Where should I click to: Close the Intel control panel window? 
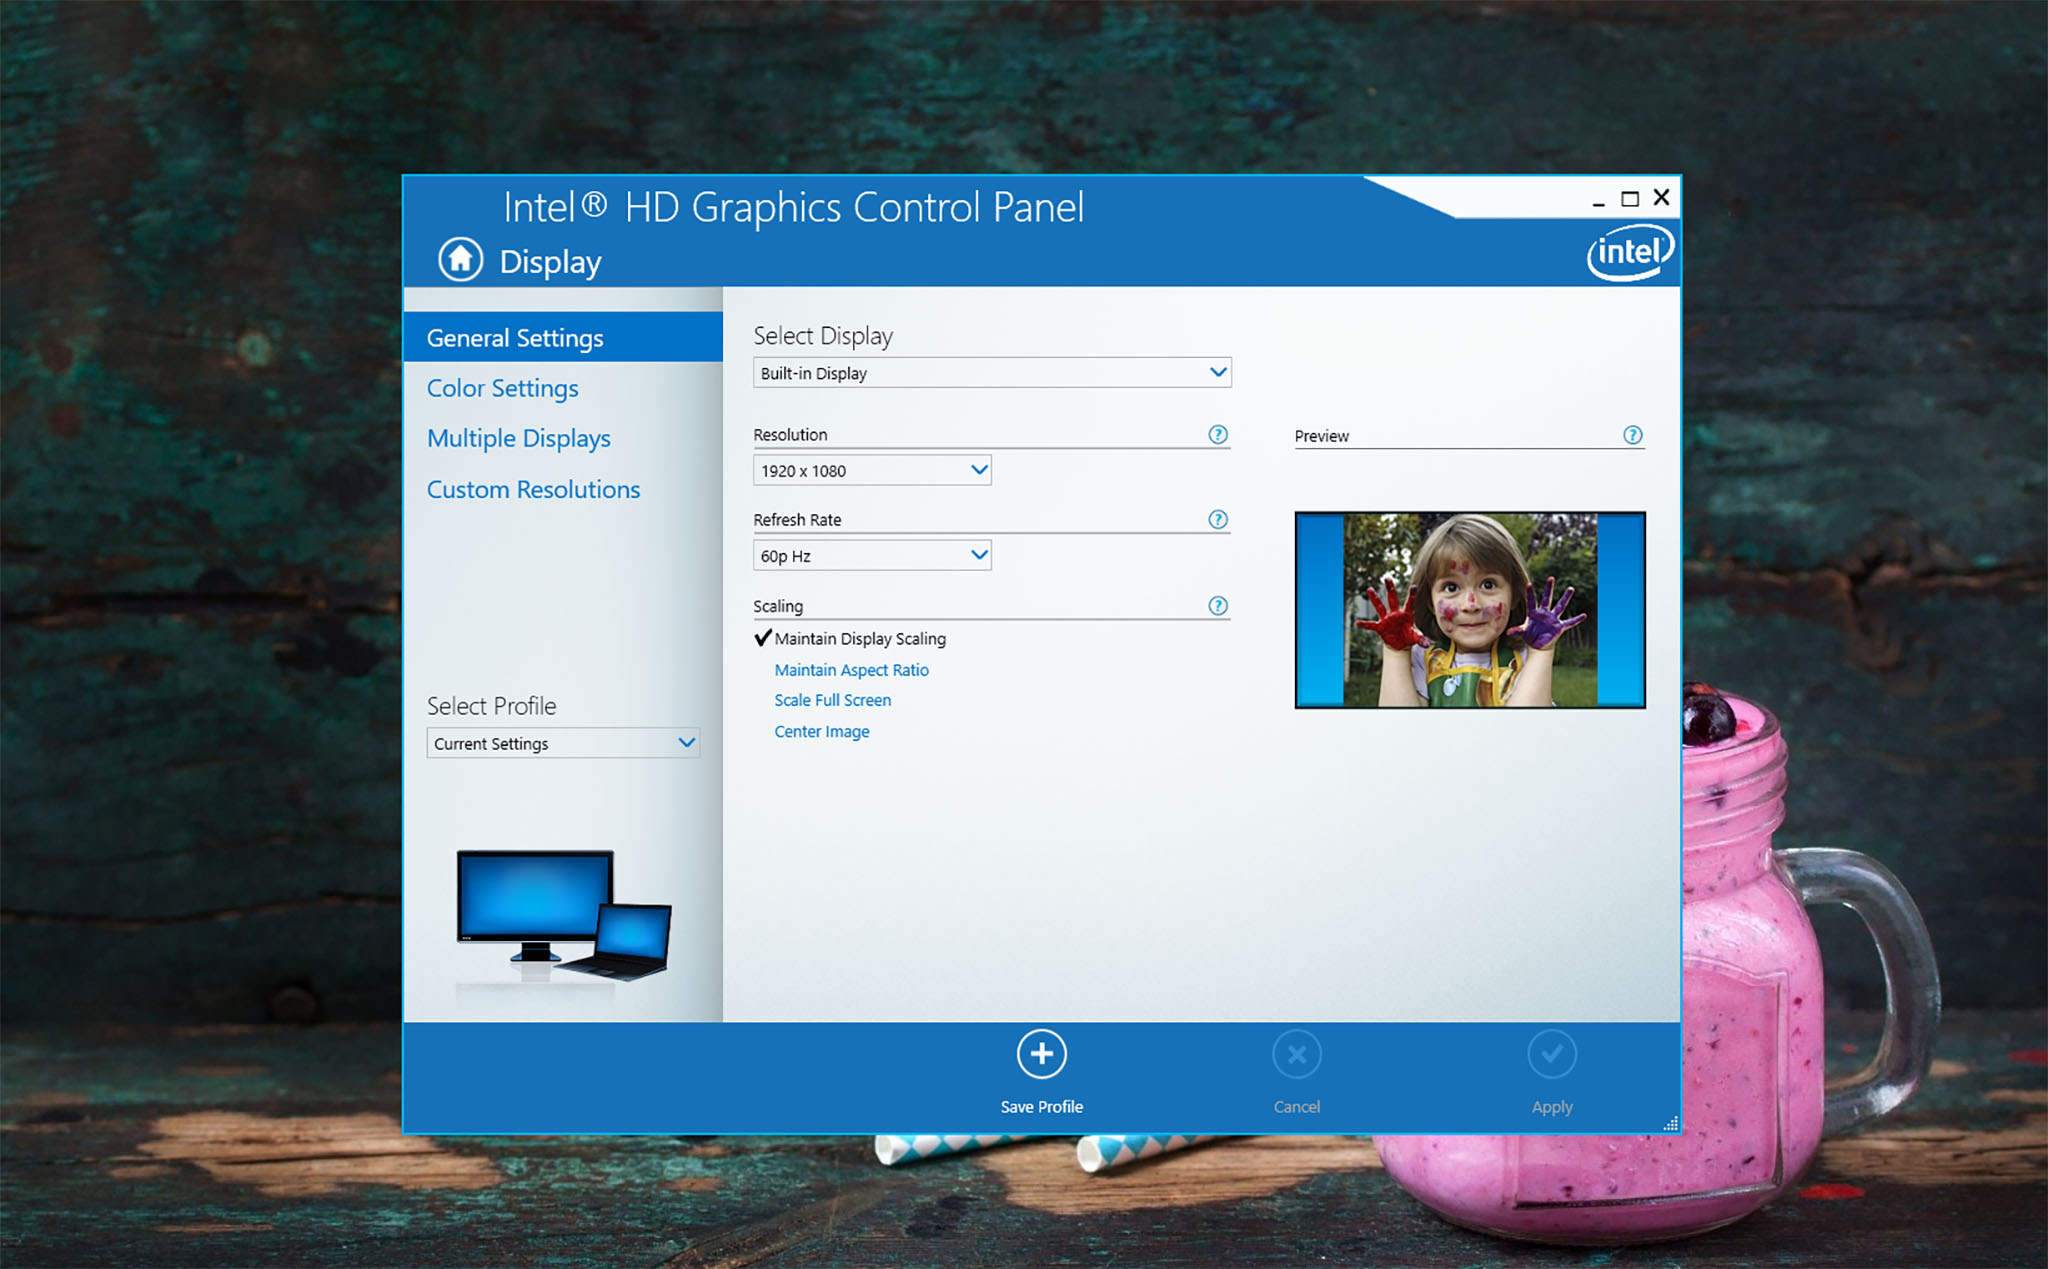[x=1661, y=197]
